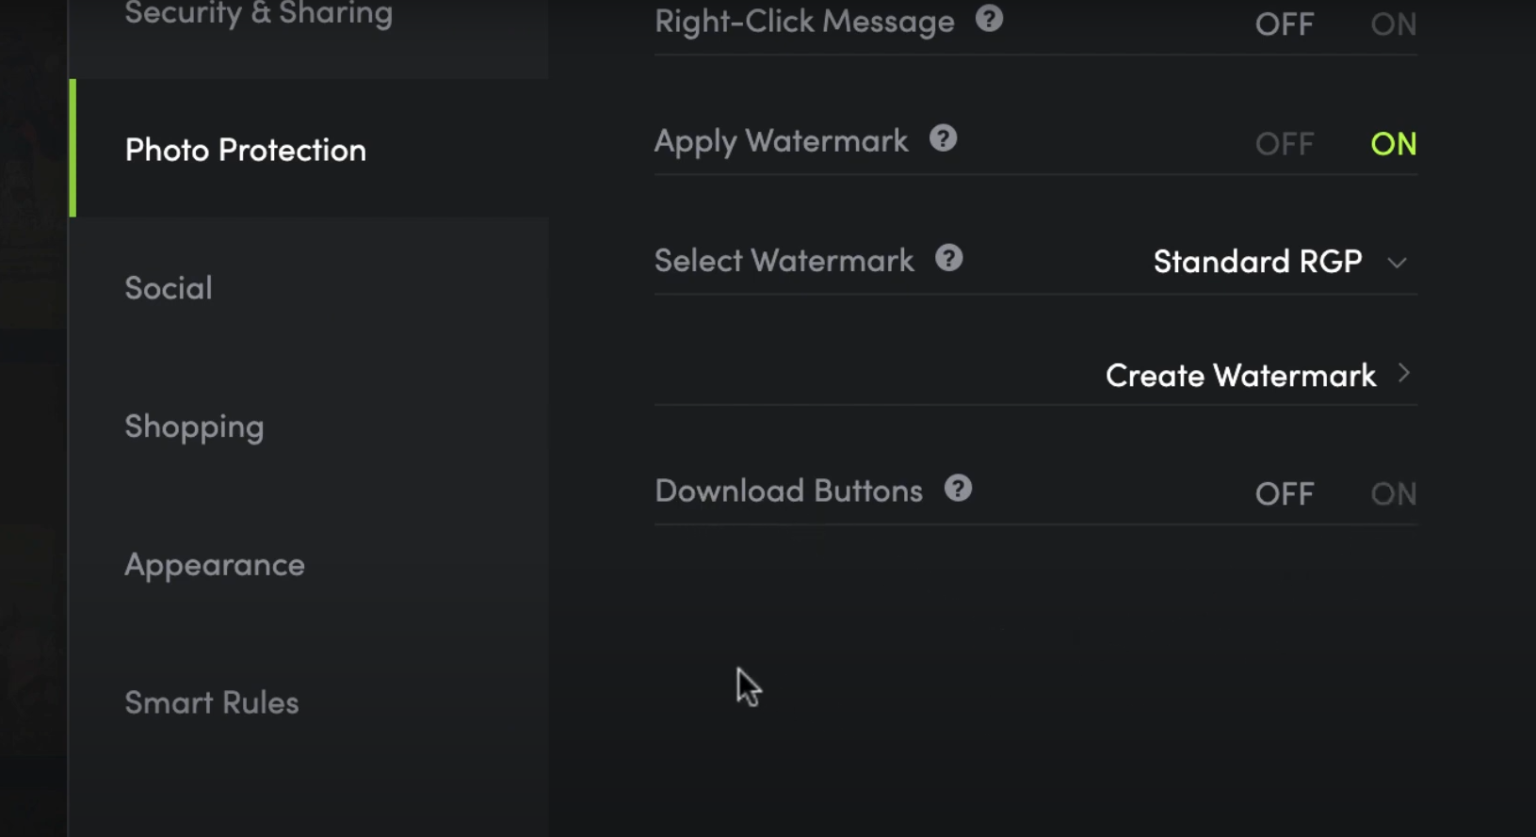Click the Right-Click Message help icon

[988, 18]
